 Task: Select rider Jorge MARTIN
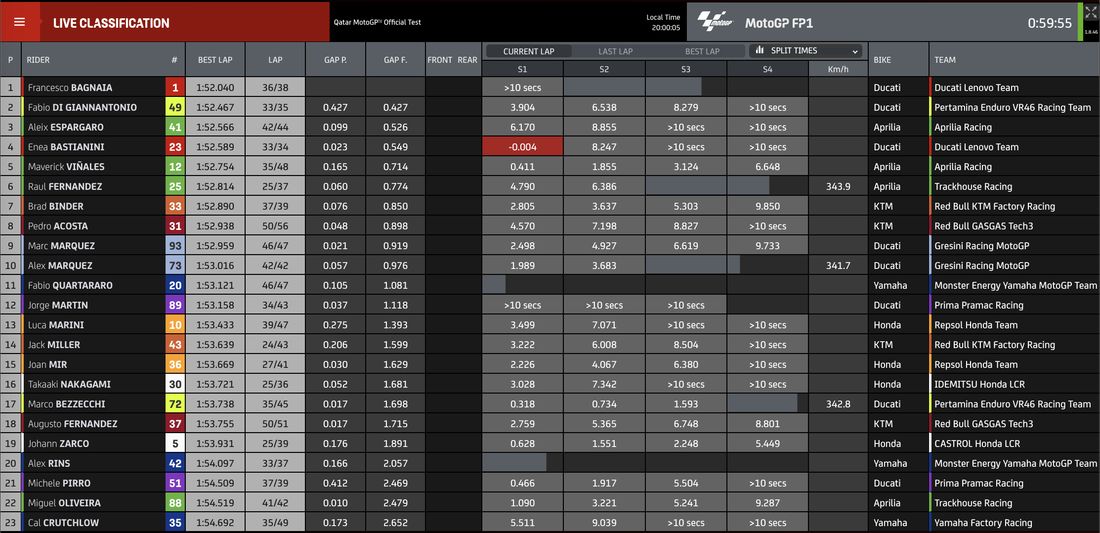click(x=58, y=305)
